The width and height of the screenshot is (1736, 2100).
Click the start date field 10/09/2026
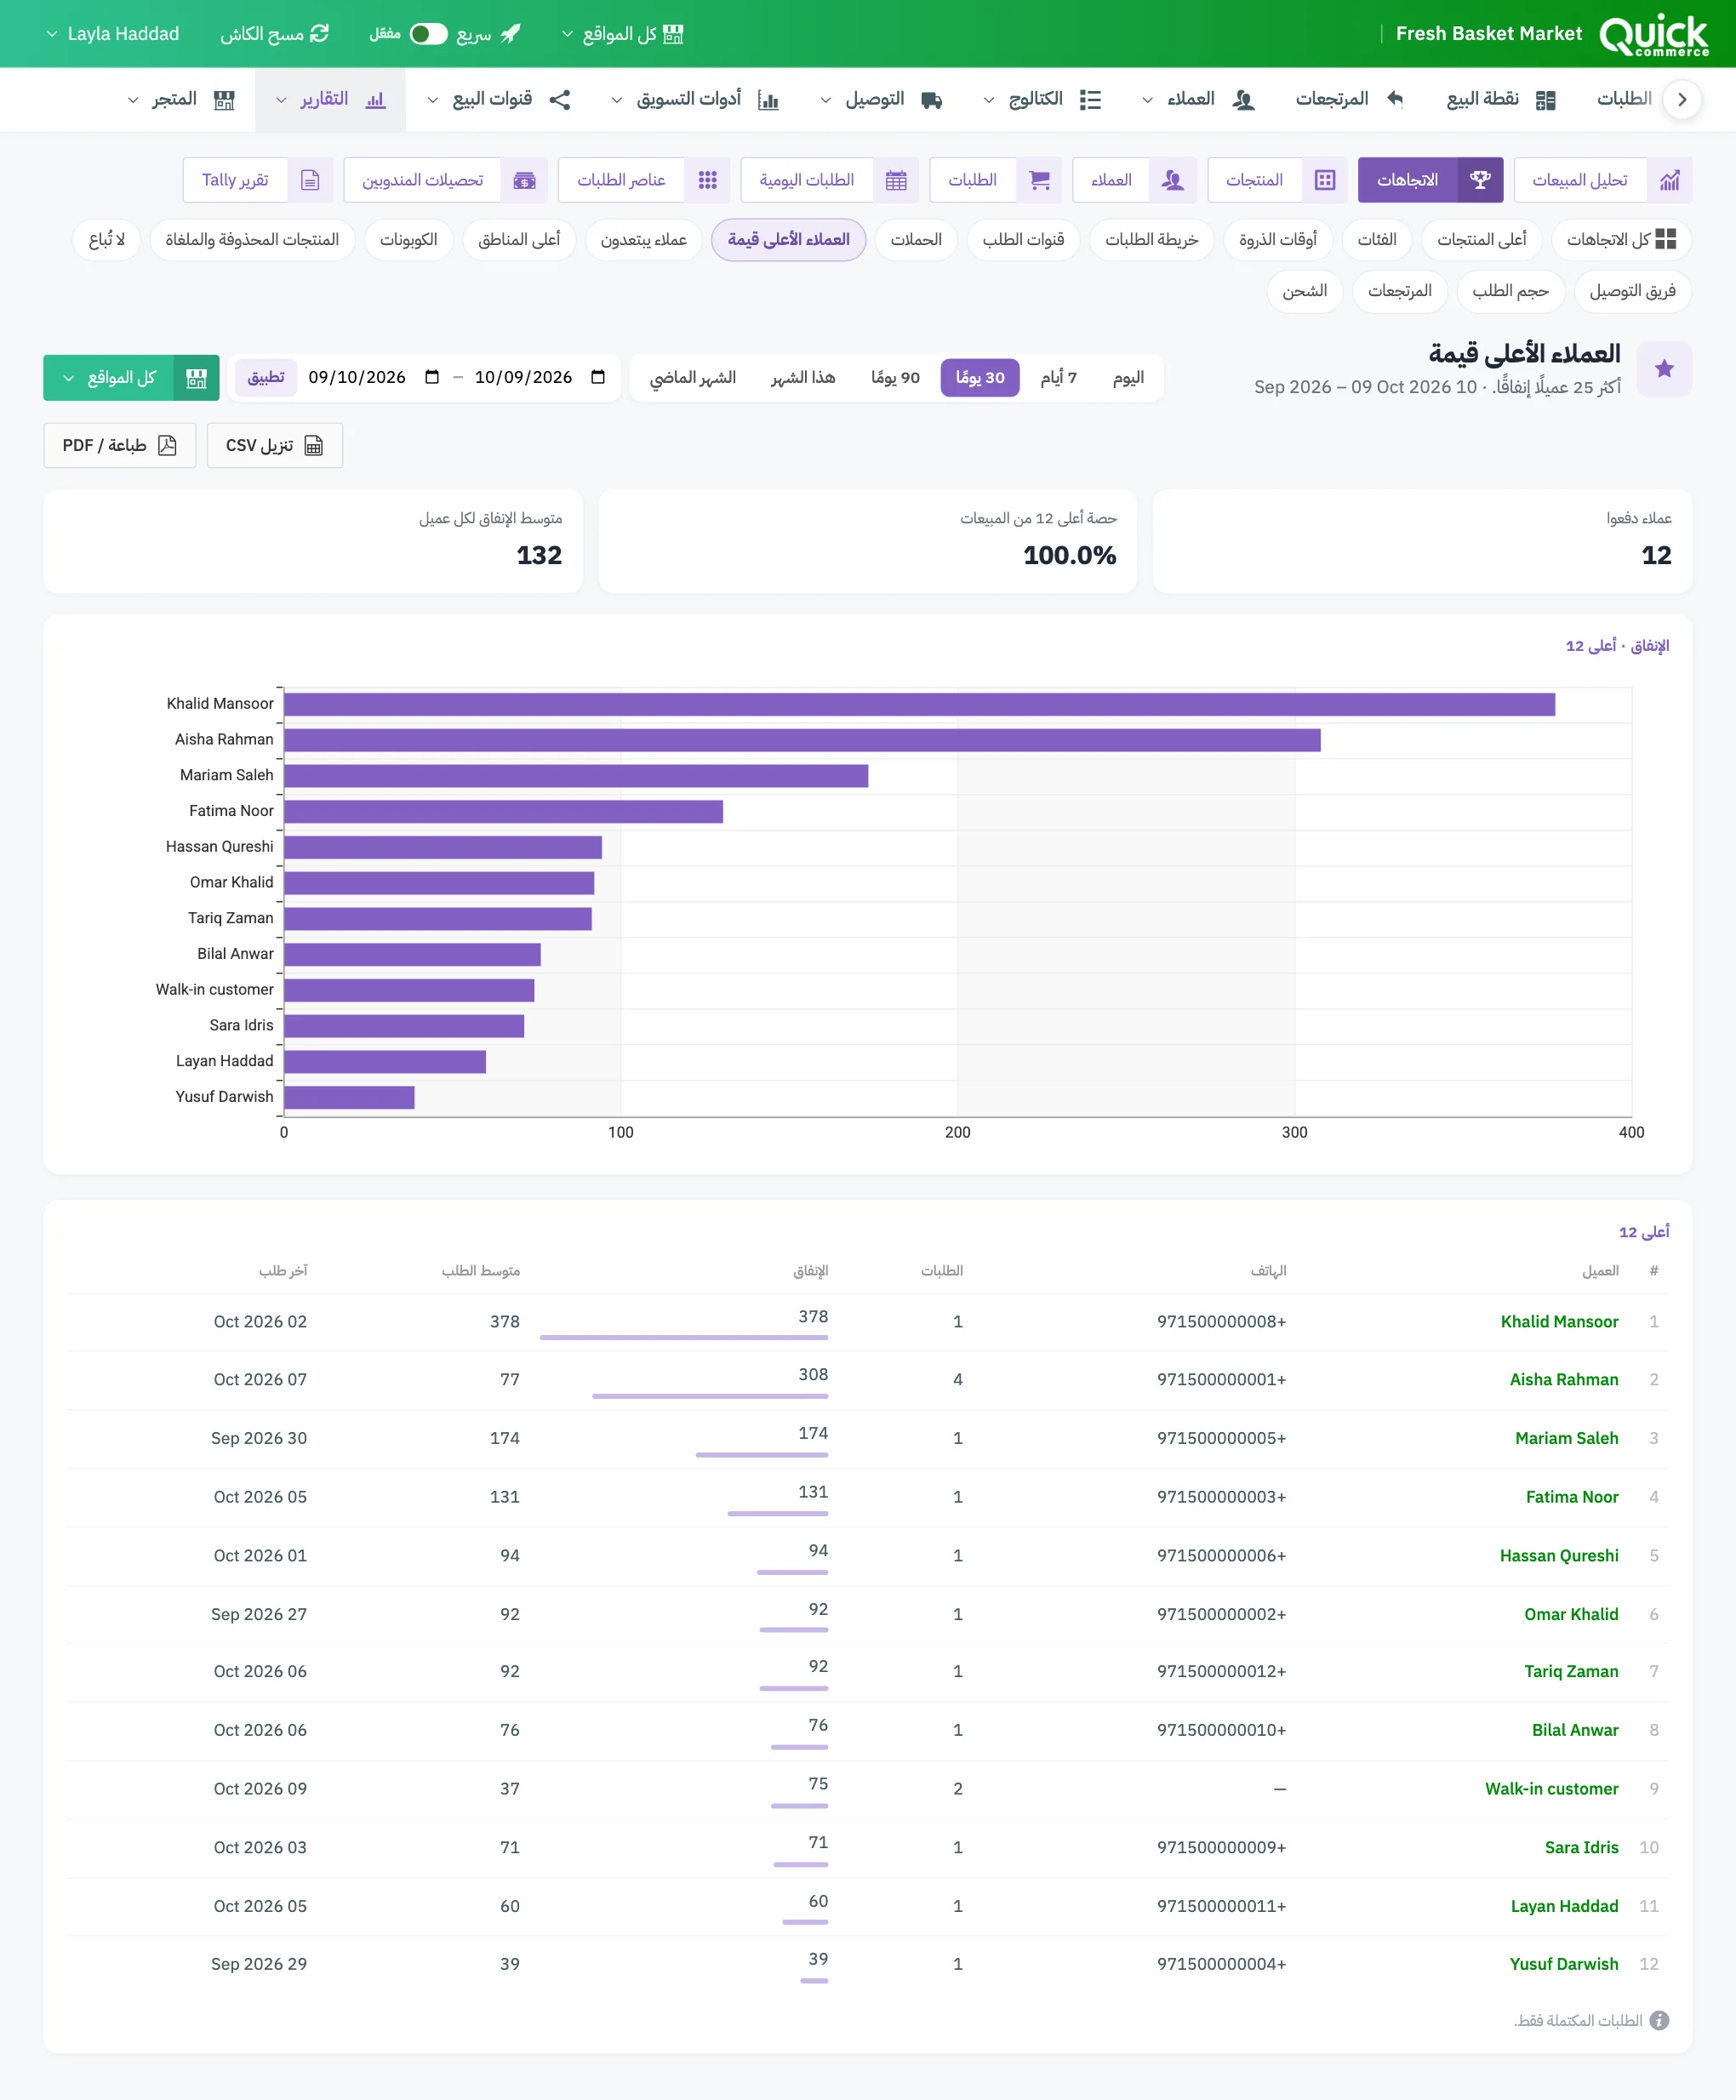coord(540,377)
